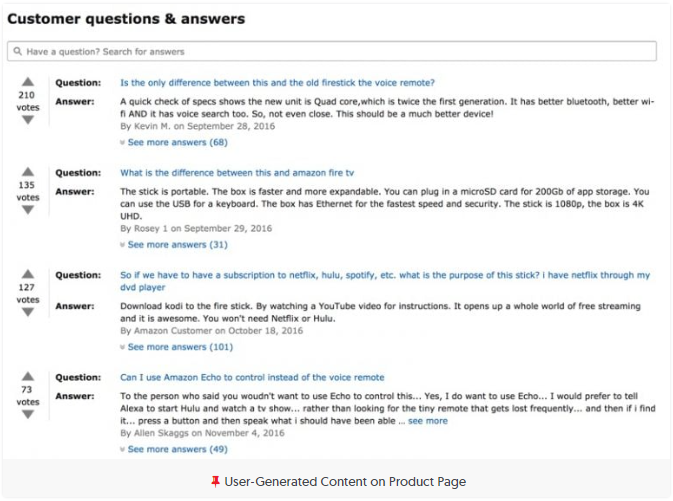Upvote the 210-vote firestick question
Viewport: 673px width, 501px height.
[x=27, y=82]
